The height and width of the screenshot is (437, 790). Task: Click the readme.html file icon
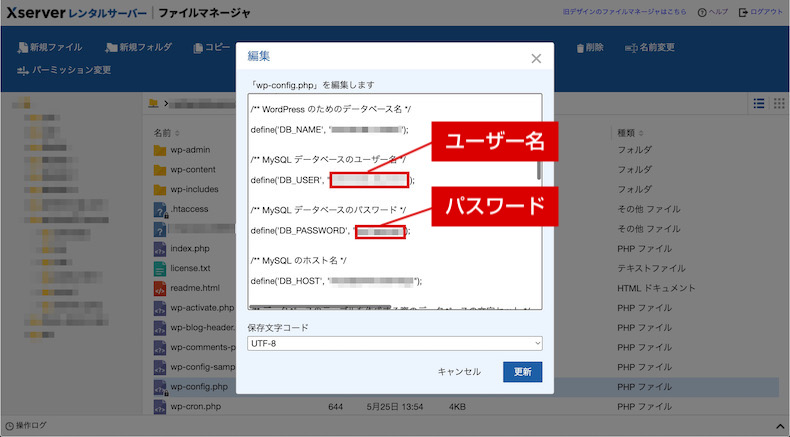coord(160,288)
